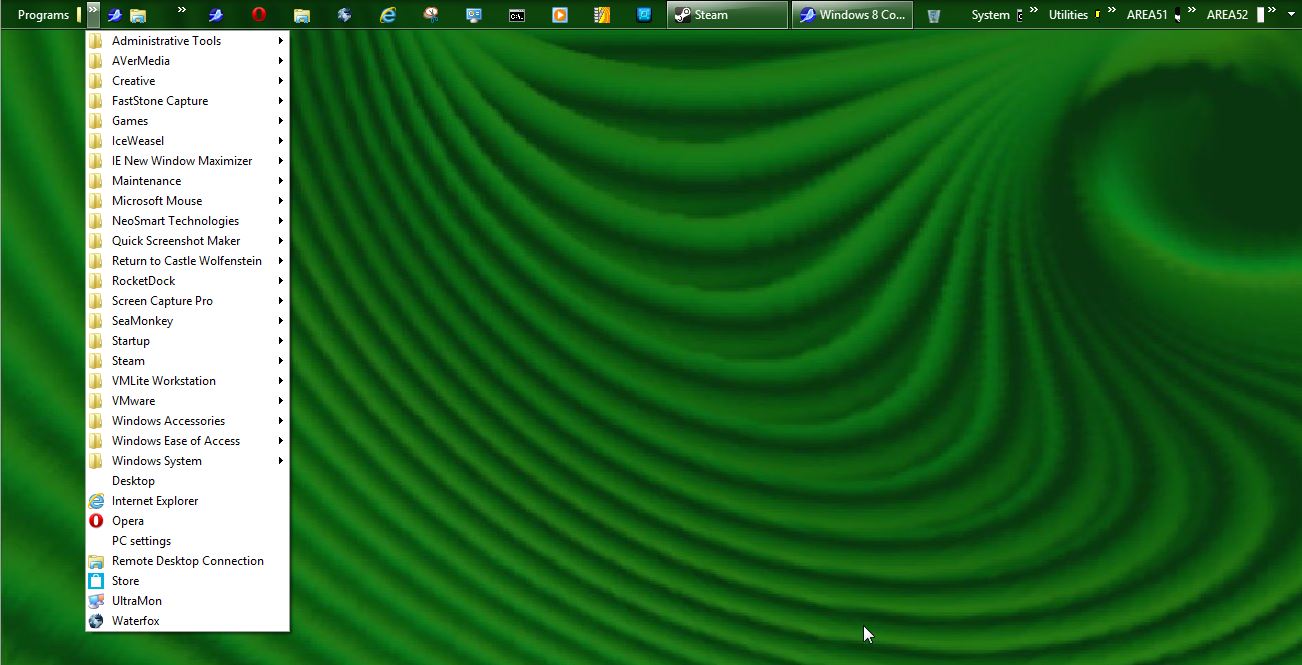1302x665 pixels.
Task: Launch UltraMon from the menu
Action: [188, 601]
